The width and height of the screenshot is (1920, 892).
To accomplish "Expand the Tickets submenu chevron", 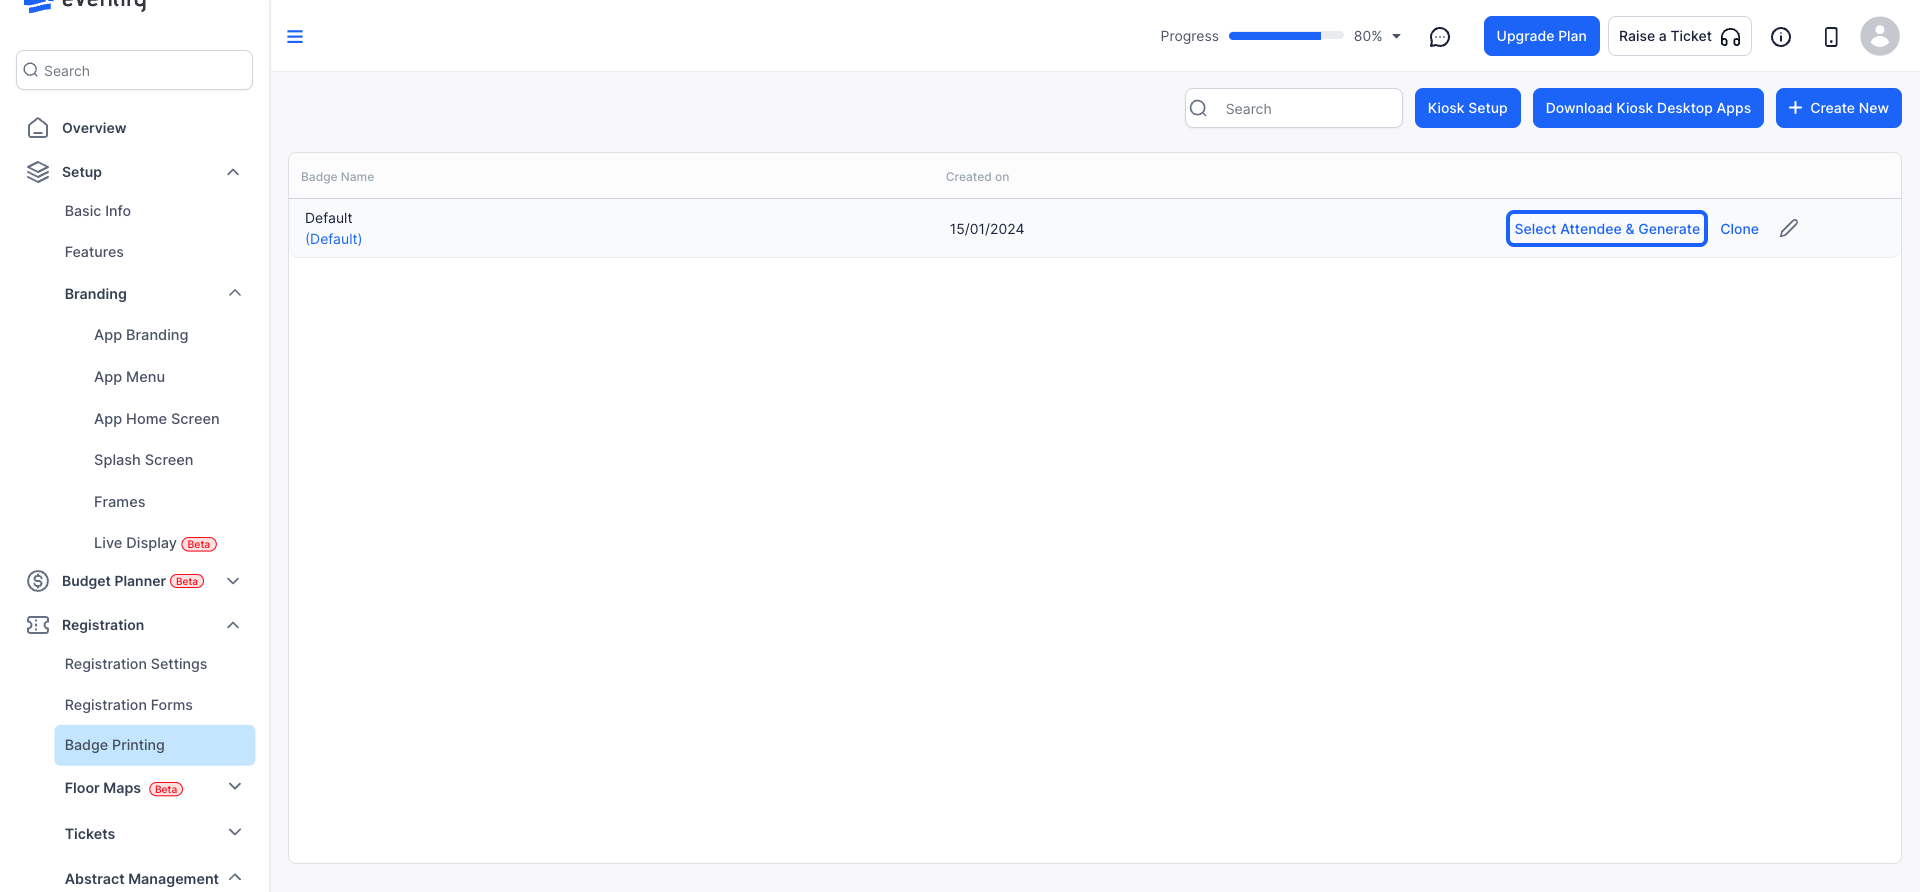I will click(x=235, y=833).
